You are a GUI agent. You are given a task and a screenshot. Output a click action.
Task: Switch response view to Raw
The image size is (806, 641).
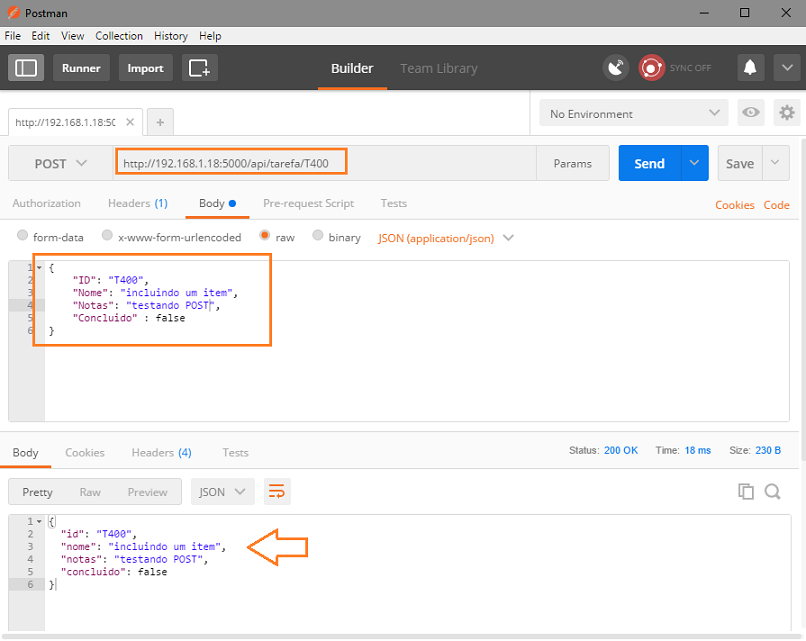point(90,492)
